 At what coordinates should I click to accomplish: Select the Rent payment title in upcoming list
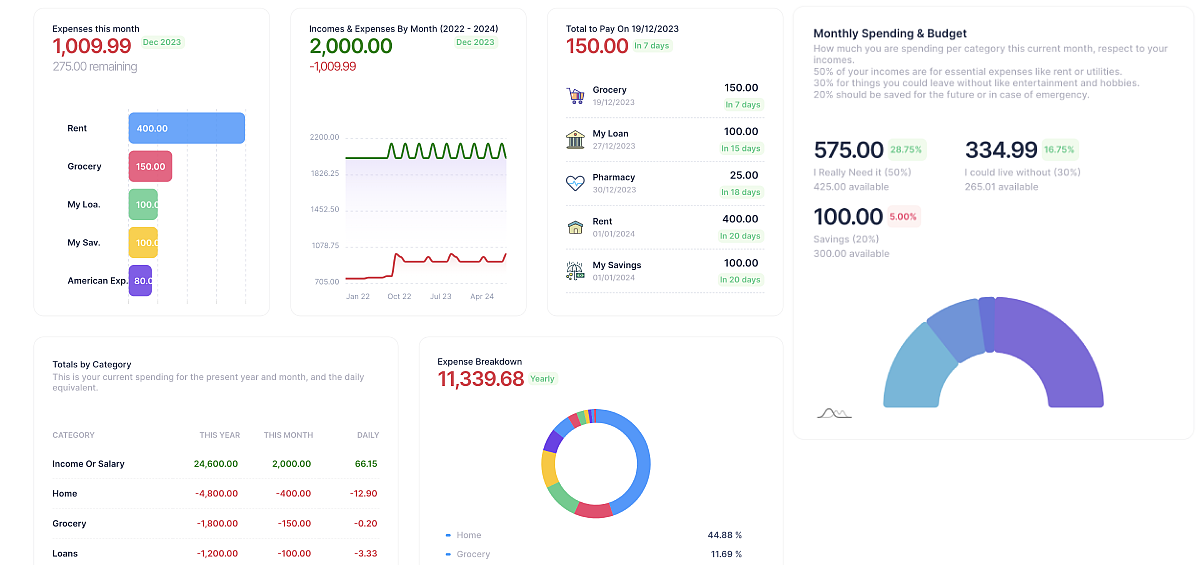click(x=603, y=221)
